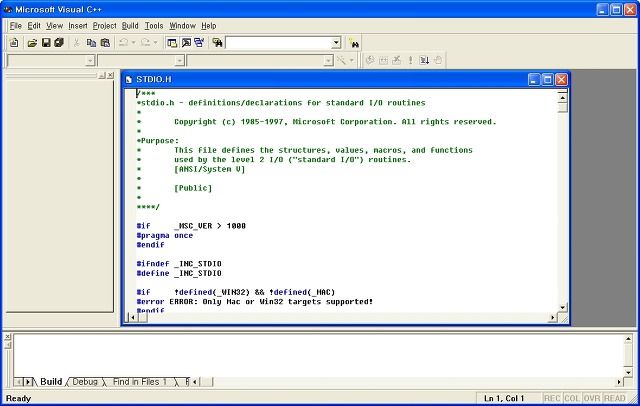Screen dimensions: 640x406
Task: Open the Tools menu
Action: point(154,26)
